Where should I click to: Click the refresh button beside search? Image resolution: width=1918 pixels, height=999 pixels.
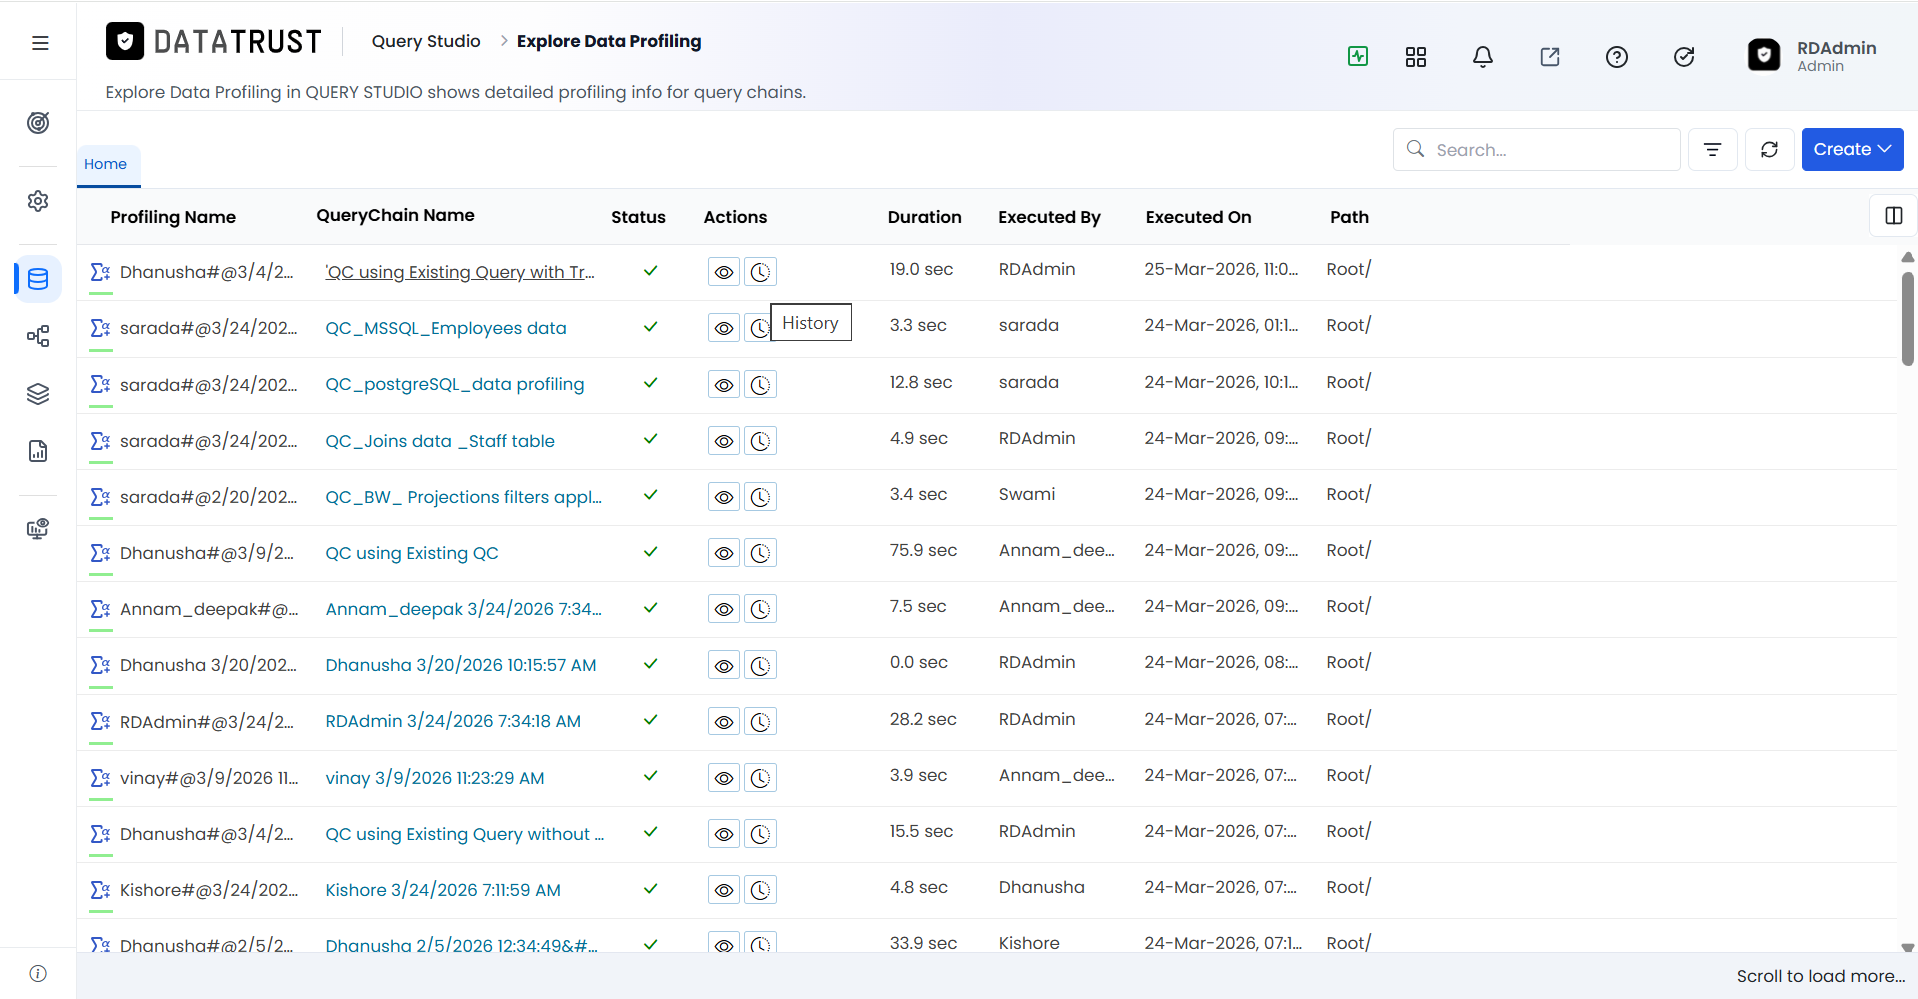point(1769,149)
